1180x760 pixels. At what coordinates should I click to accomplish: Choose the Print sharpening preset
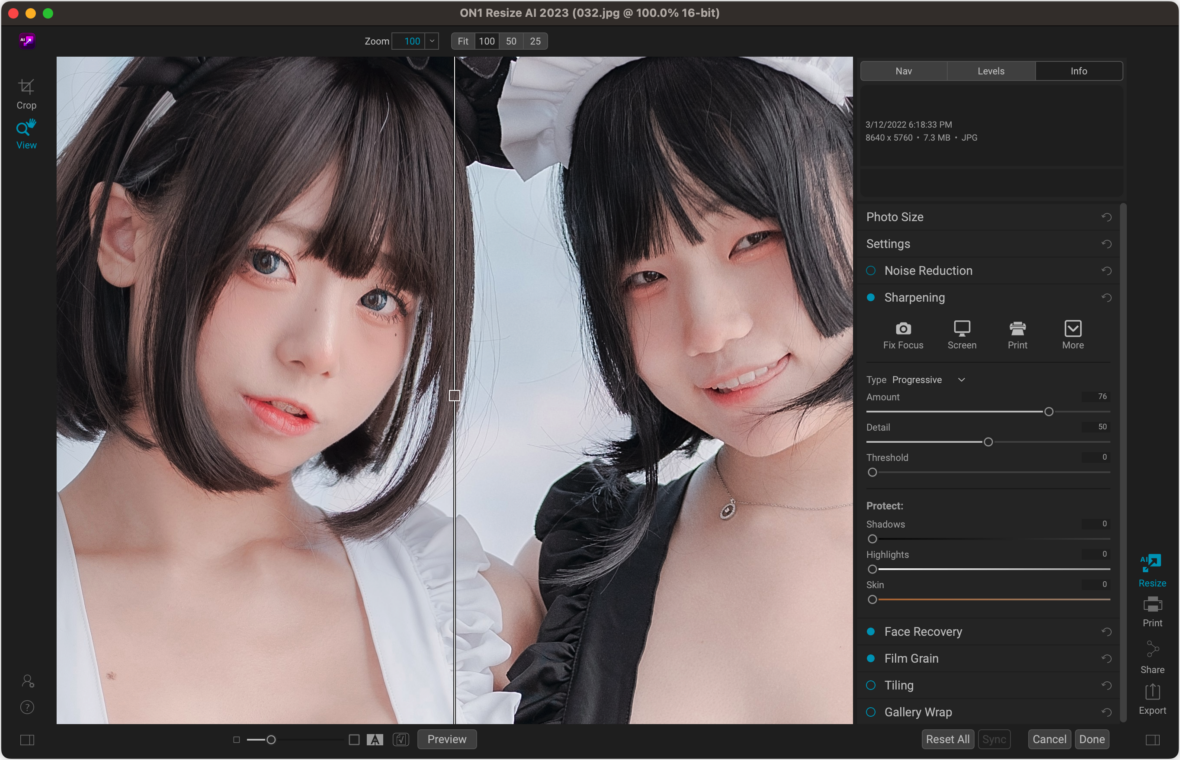[x=1017, y=336]
